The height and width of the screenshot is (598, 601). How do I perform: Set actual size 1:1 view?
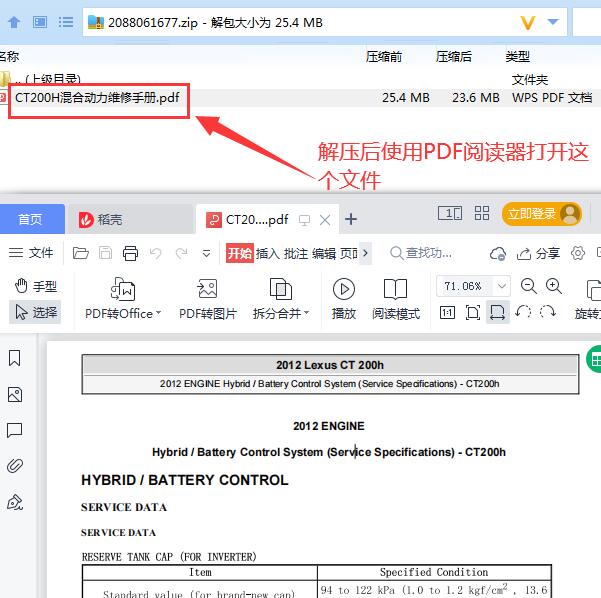447,313
